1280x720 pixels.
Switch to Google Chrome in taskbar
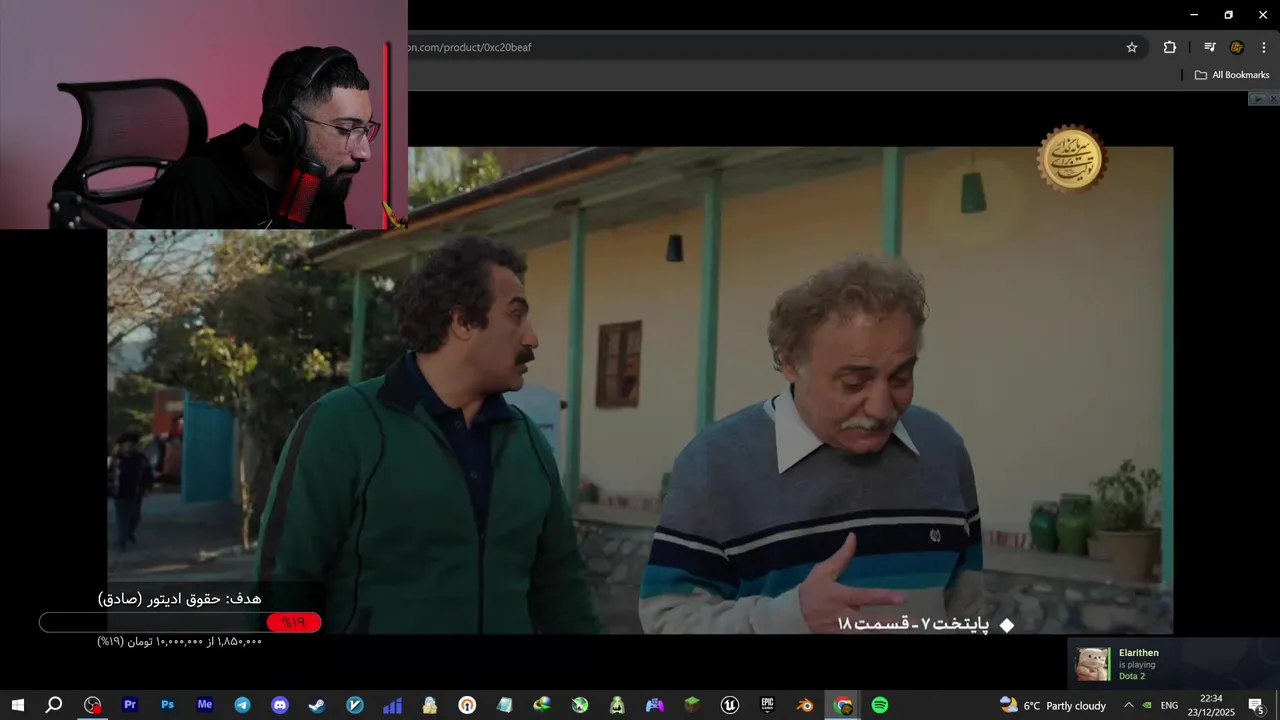[842, 705]
